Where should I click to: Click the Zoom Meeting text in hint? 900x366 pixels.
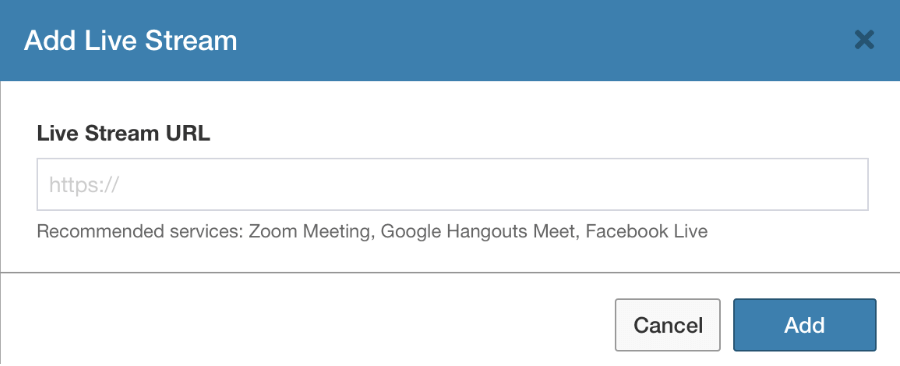tap(308, 231)
